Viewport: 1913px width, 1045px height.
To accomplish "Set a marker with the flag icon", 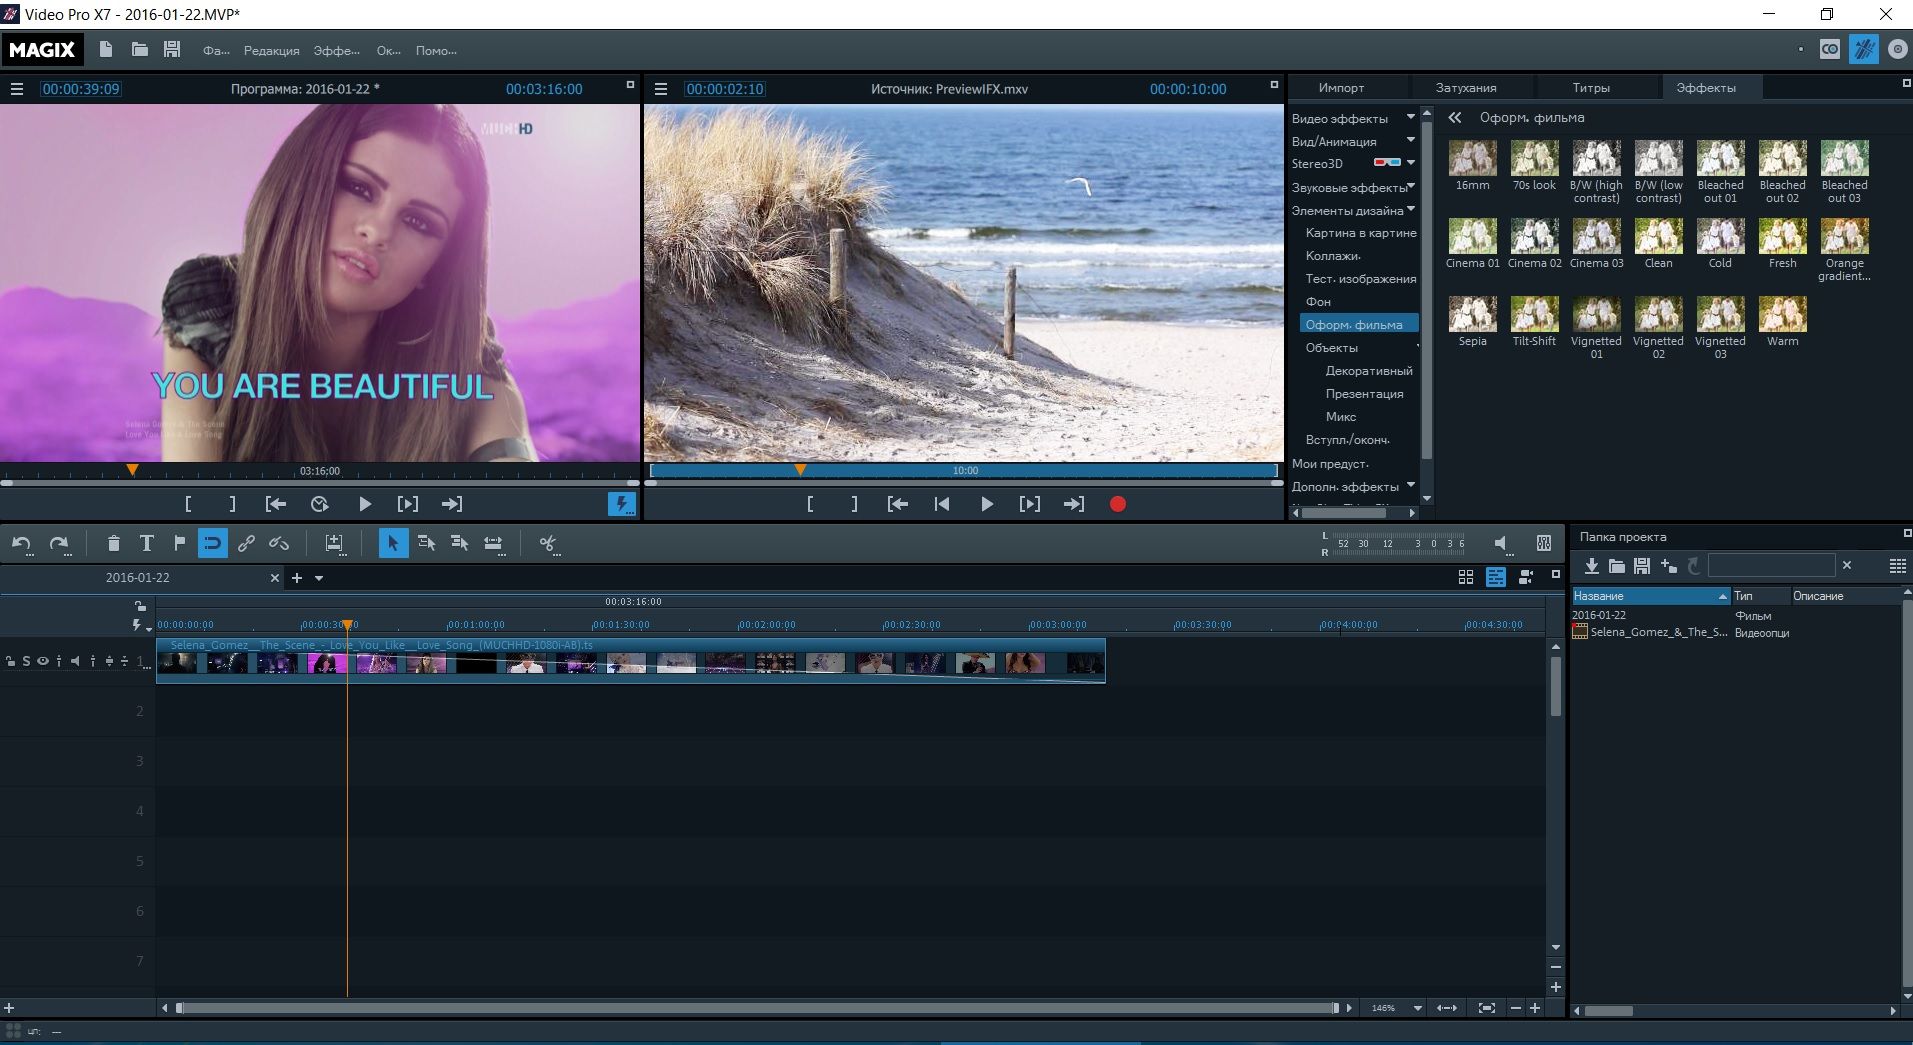I will pyautogui.click(x=179, y=543).
